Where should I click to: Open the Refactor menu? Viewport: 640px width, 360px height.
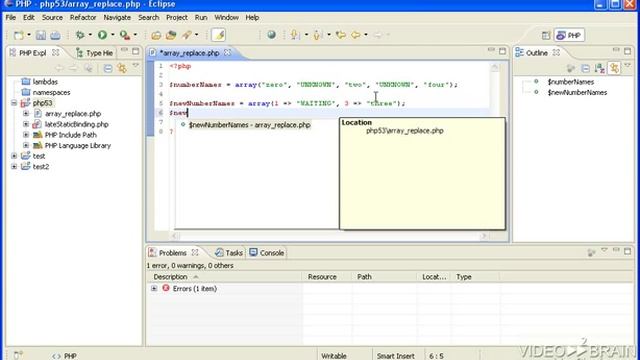(x=83, y=18)
